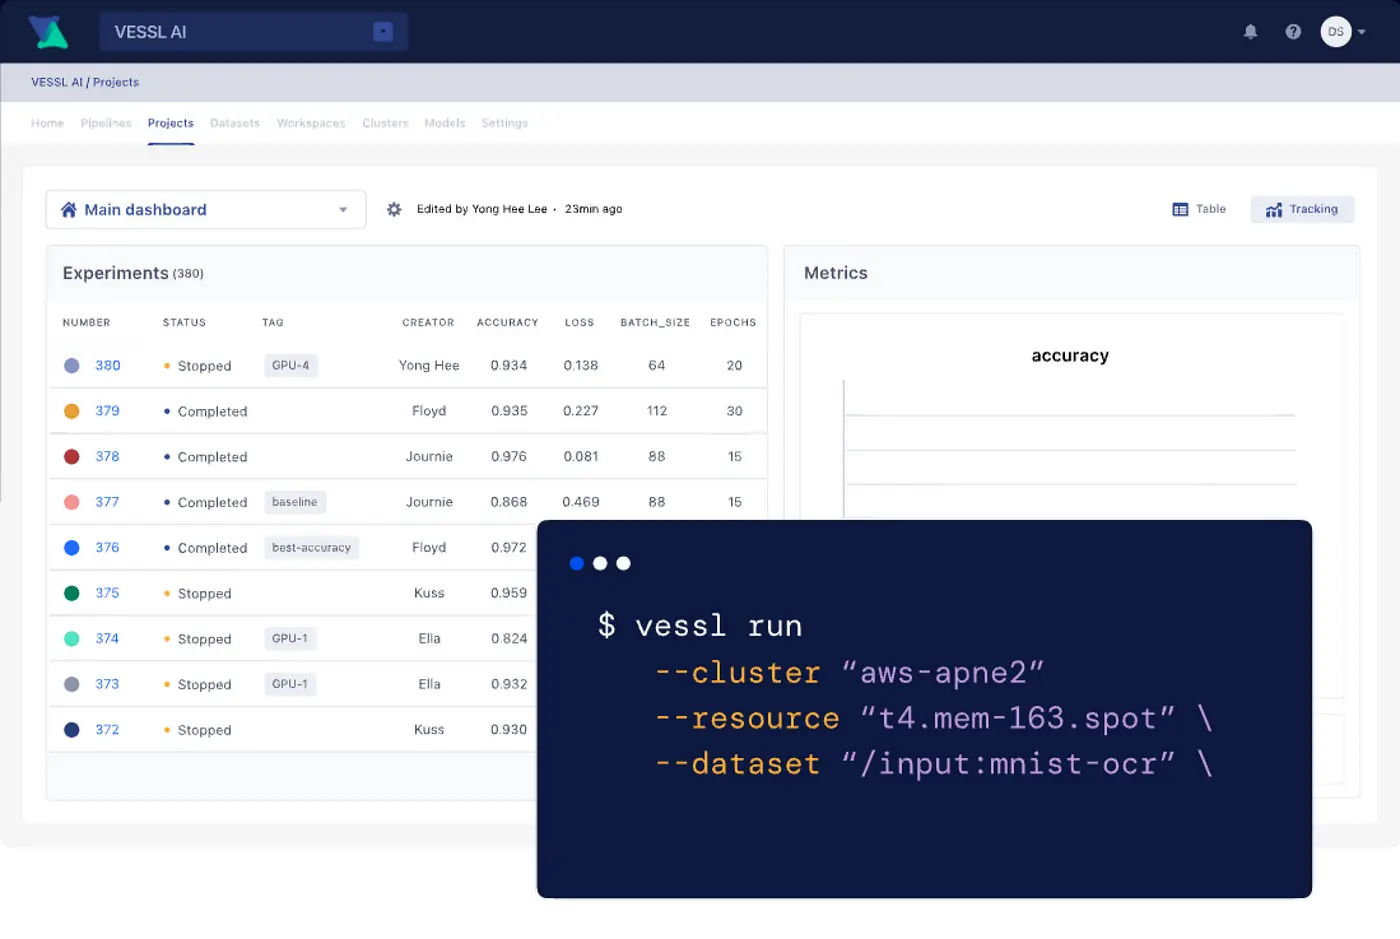Go to the Home tab

47,123
